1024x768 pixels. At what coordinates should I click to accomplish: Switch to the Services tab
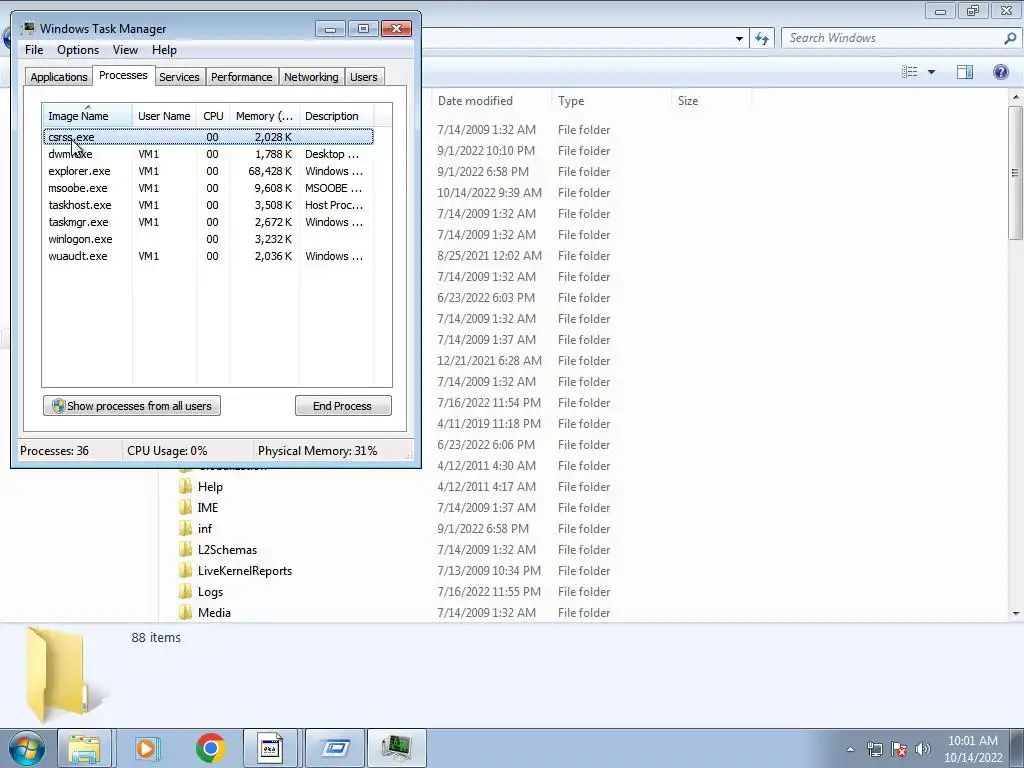pyautogui.click(x=179, y=77)
